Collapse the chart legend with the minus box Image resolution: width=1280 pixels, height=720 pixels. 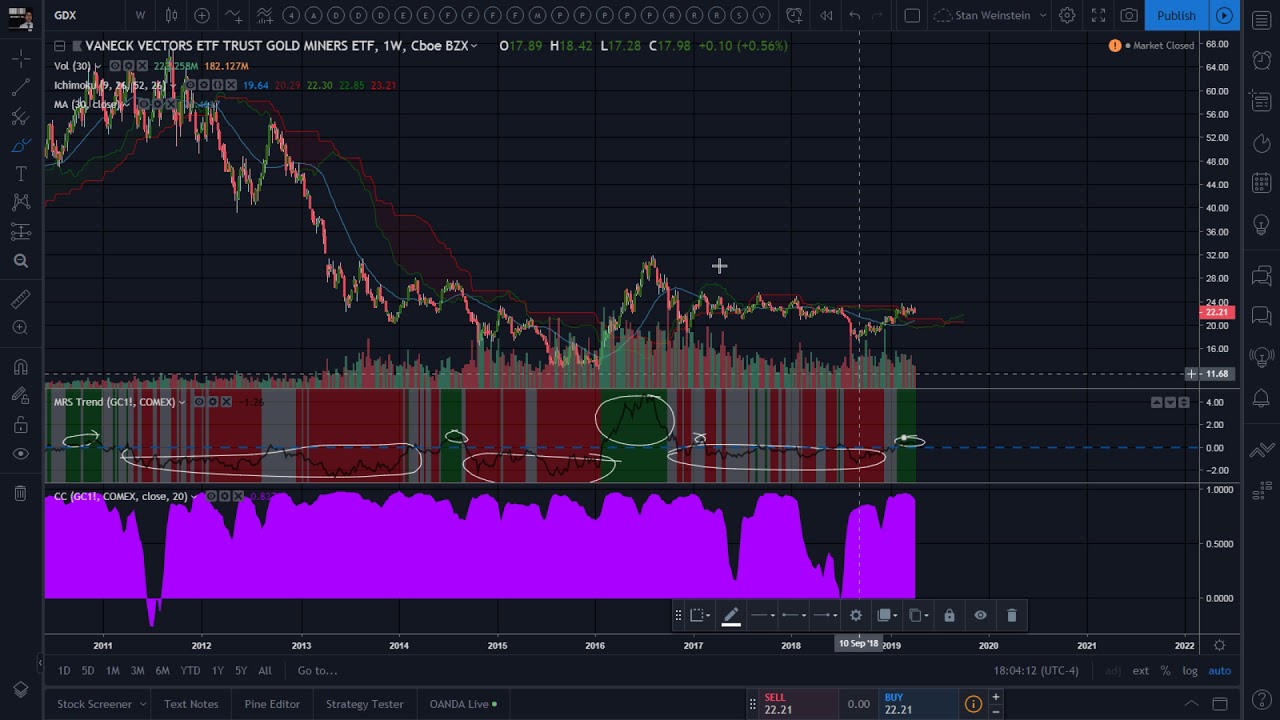click(60, 46)
